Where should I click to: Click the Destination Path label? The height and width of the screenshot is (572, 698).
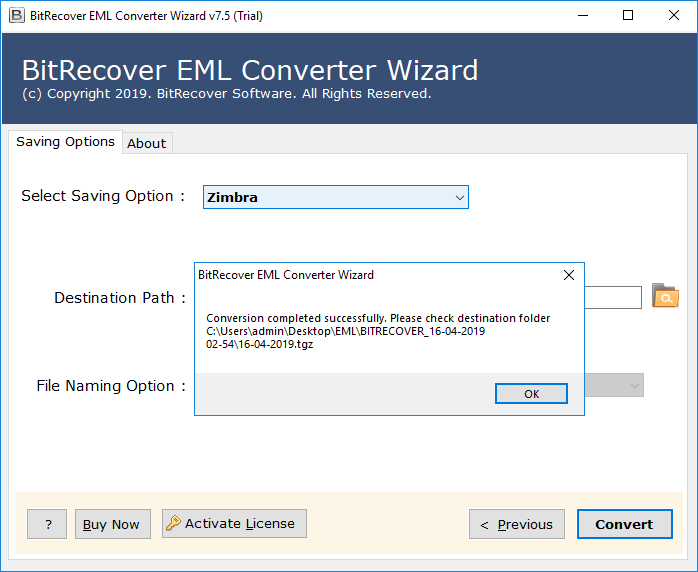tap(120, 297)
